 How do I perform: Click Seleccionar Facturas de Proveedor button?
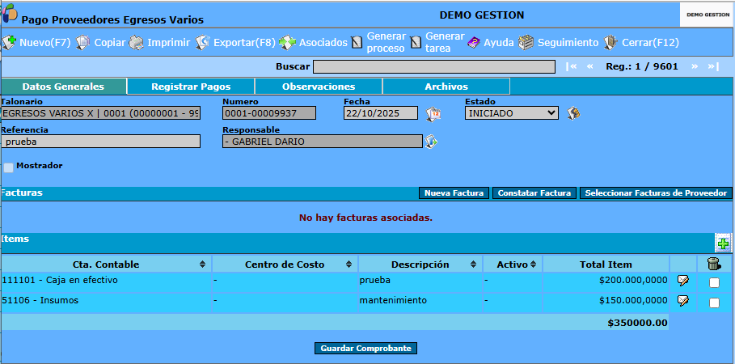tap(656, 193)
